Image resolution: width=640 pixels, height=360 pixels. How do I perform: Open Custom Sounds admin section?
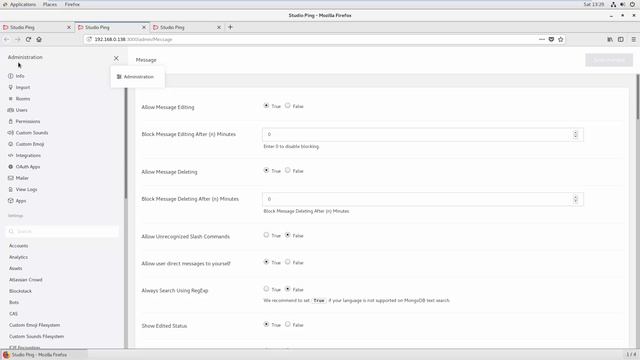[28, 133]
